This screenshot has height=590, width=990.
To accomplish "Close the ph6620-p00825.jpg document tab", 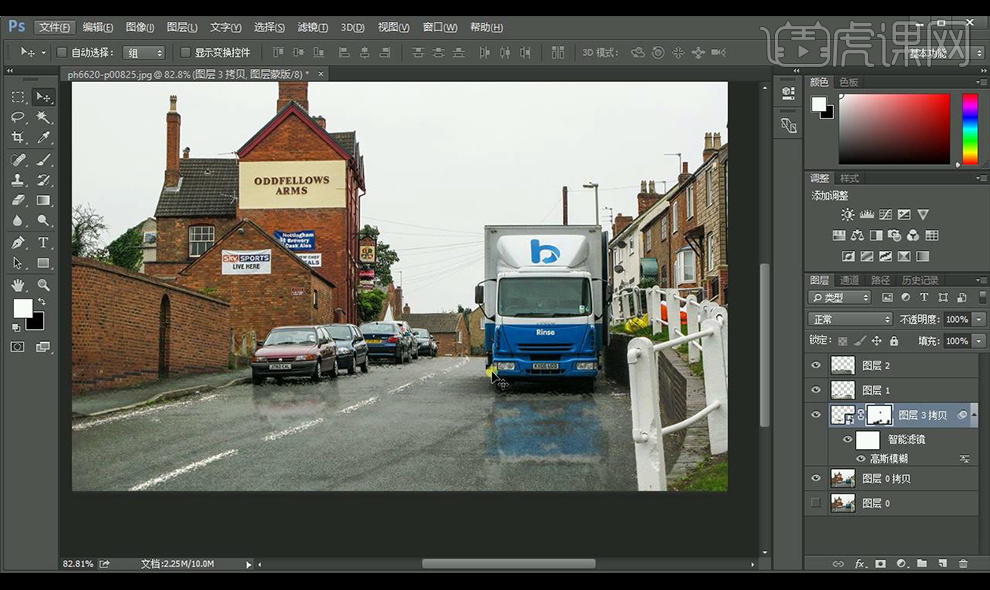I will tap(321, 74).
